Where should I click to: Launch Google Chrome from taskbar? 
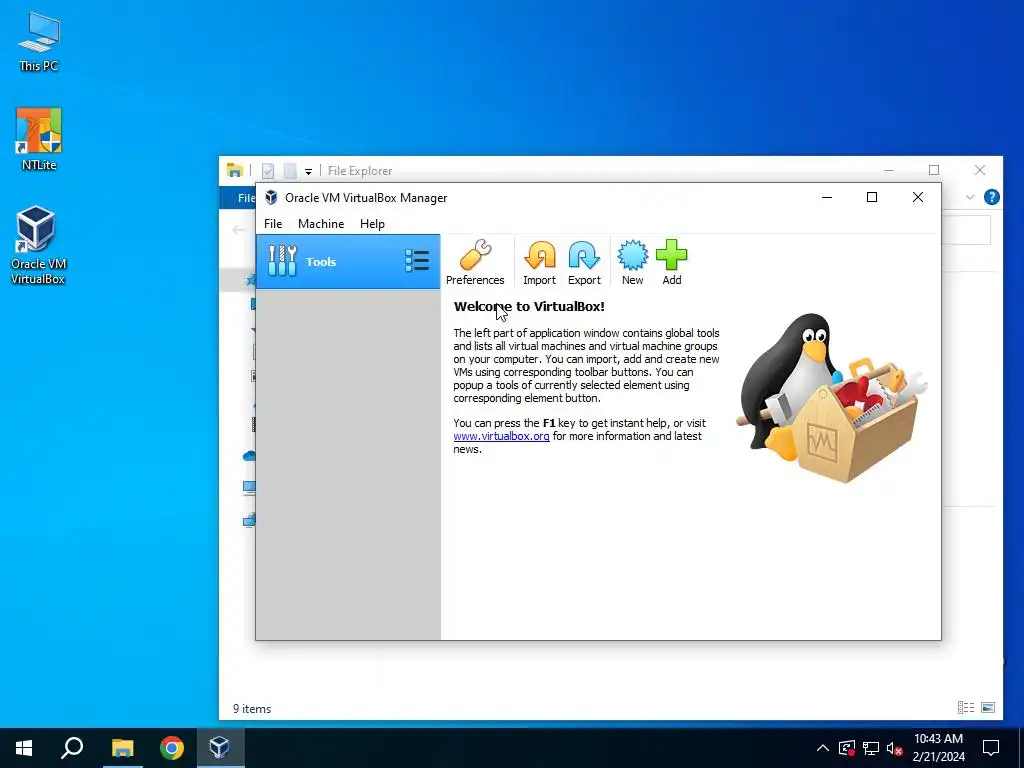pos(172,748)
